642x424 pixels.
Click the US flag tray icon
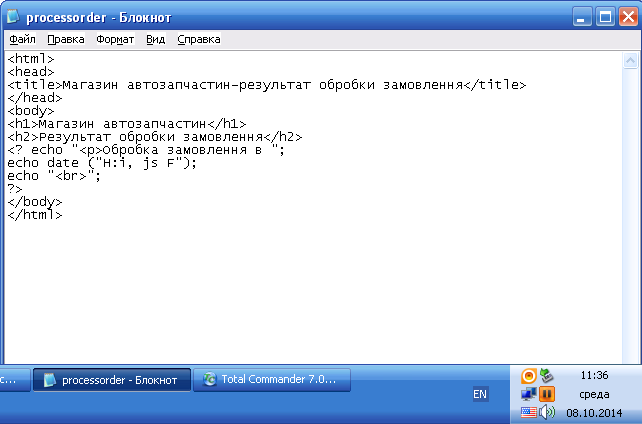point(529,412)
